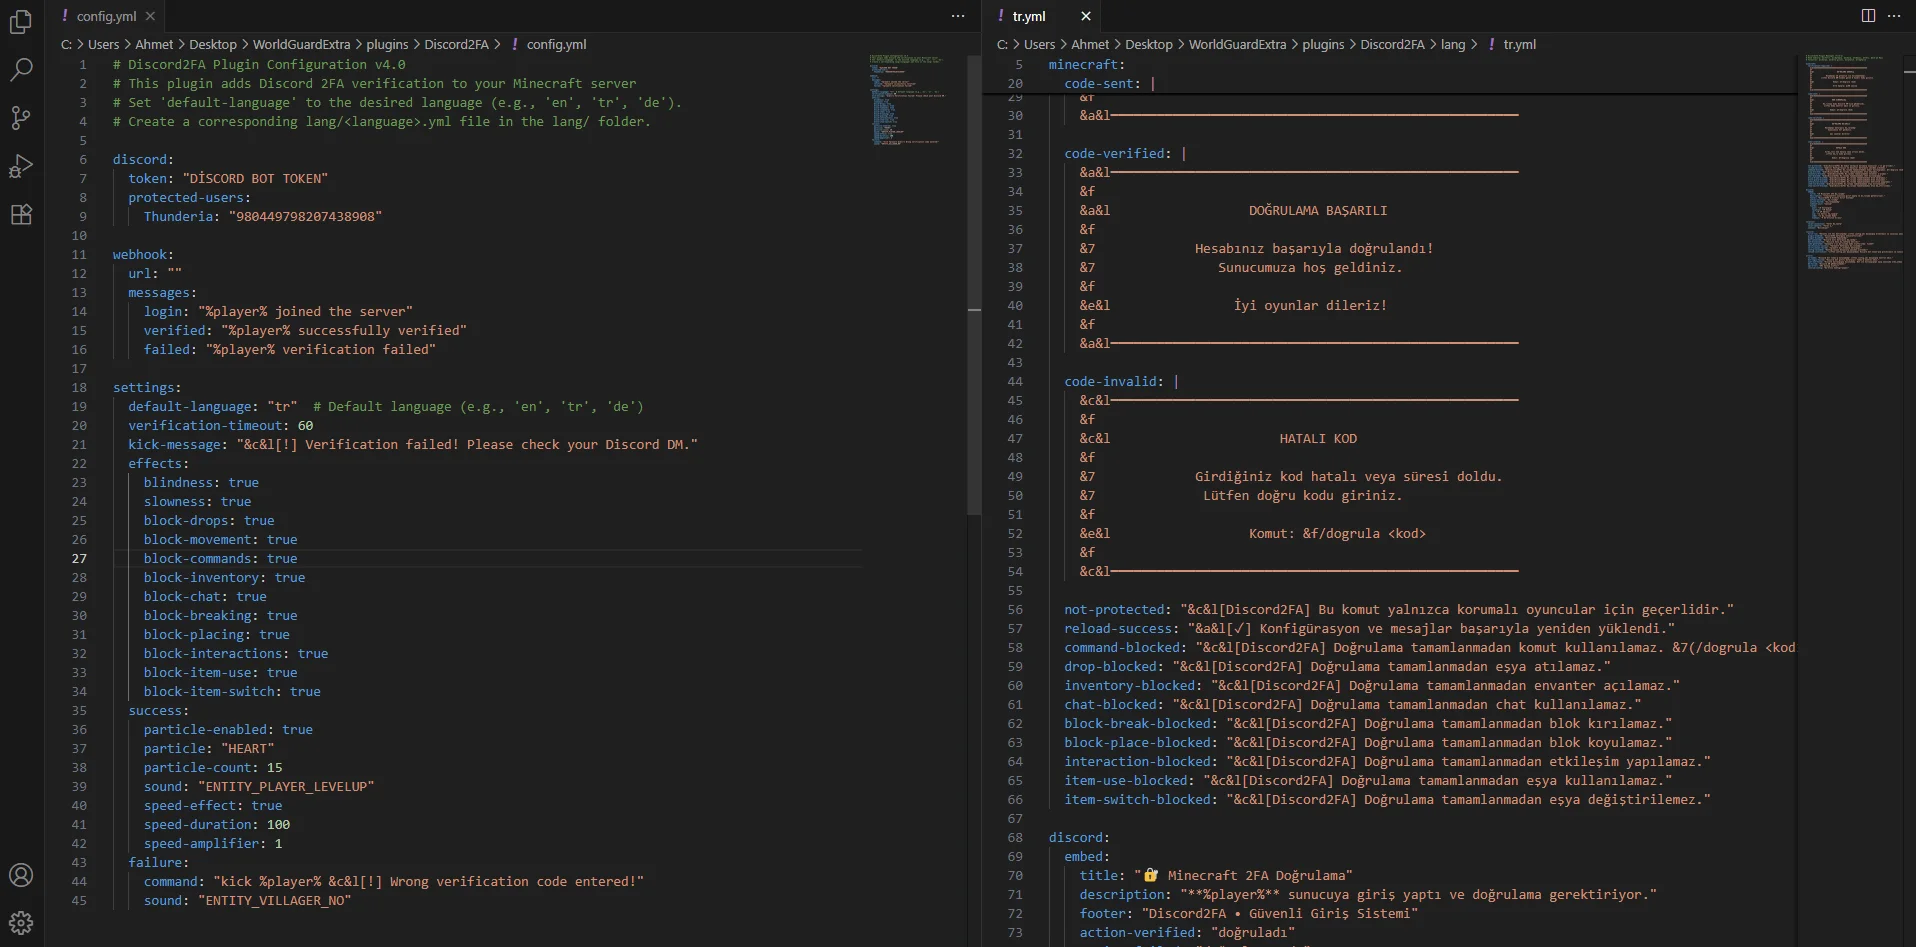Open the Run and Debug view
The width and height of the screenshot is (1916, 947).
(21, 166)
